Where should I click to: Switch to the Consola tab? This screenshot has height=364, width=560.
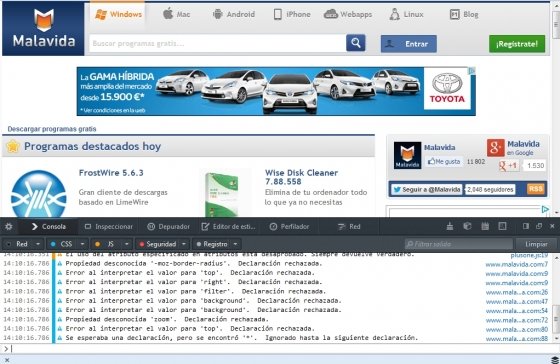pos(48,226)
